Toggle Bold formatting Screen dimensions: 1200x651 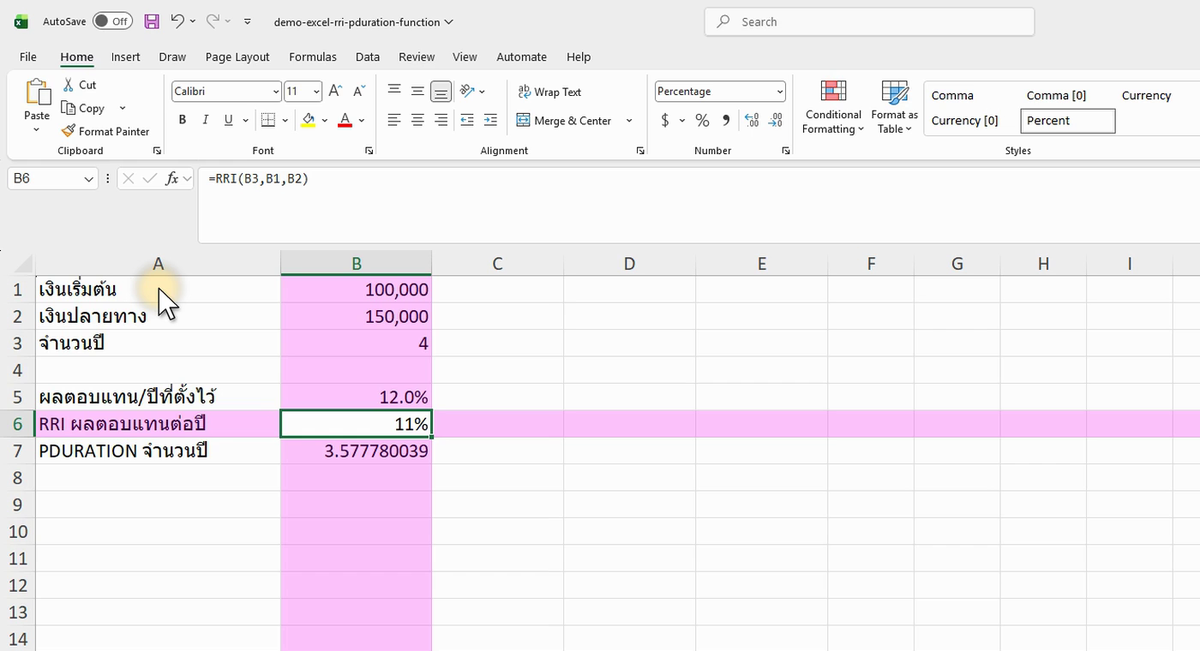pos(182,120)
